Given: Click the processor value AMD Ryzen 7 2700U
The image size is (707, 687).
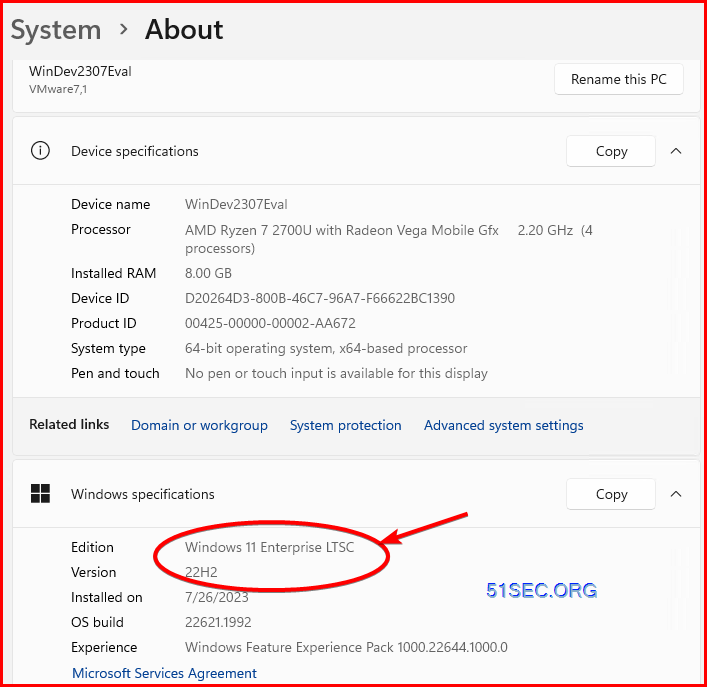Looking at the screenshot, I should (x=389, y=239).
